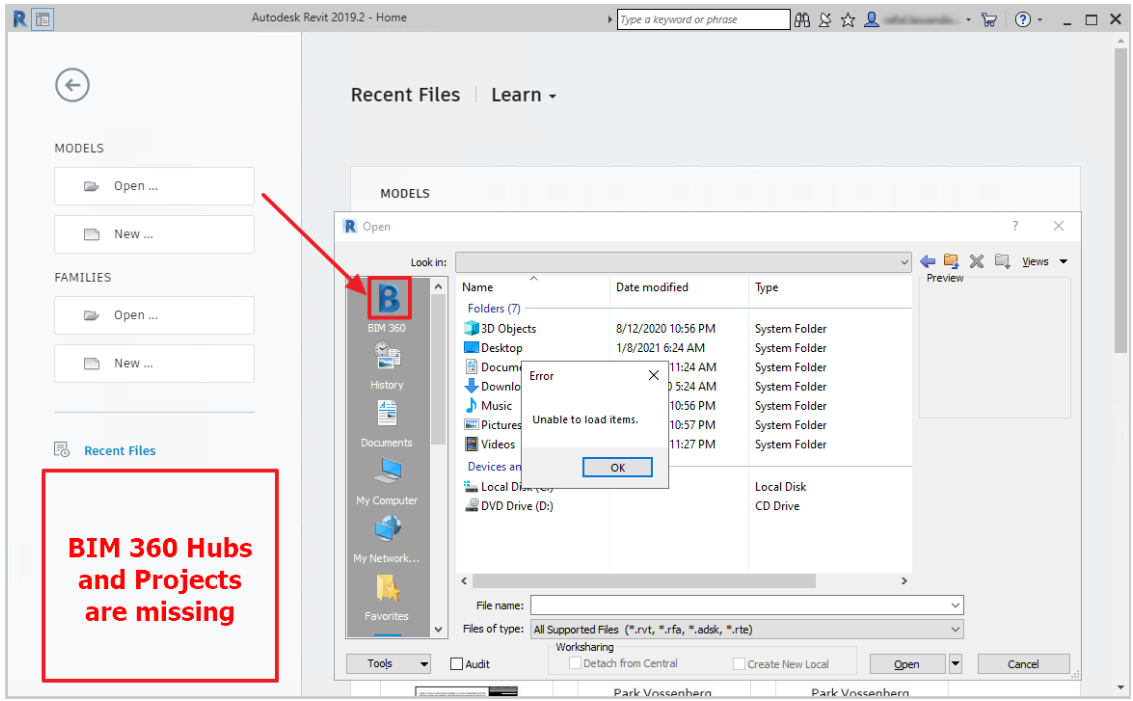Screen dimensions: 1133x701
Task: Select the History places icon
Action: click(387, 356)
